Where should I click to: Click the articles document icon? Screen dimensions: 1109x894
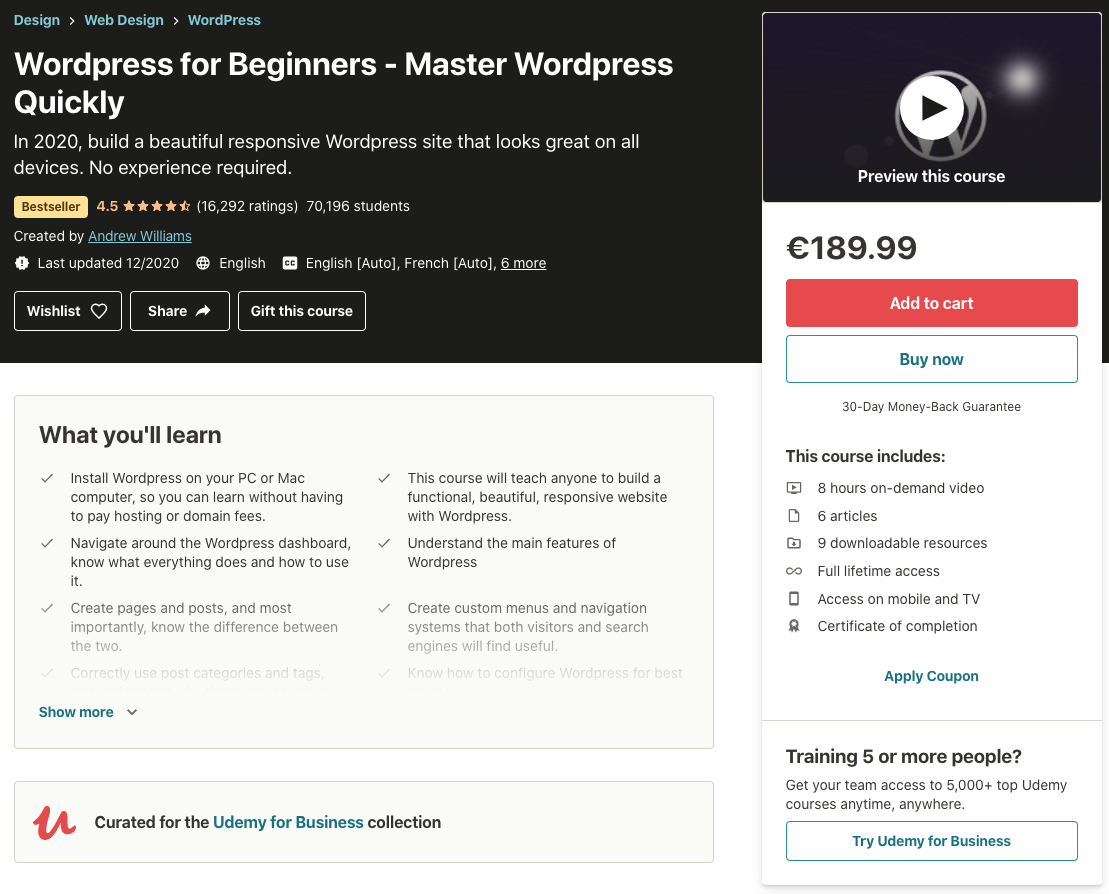pos(794,516)
